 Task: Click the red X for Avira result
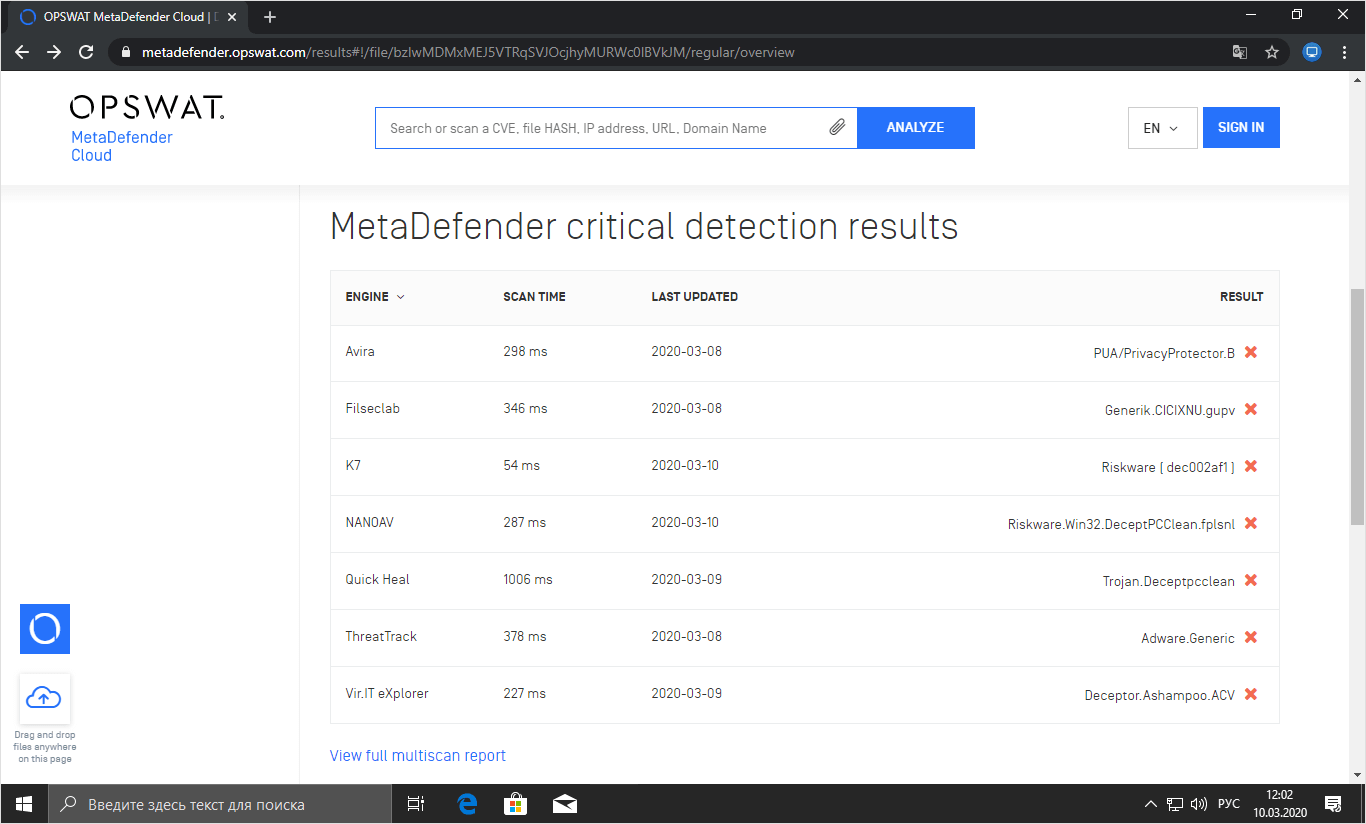click(1251, 352)
